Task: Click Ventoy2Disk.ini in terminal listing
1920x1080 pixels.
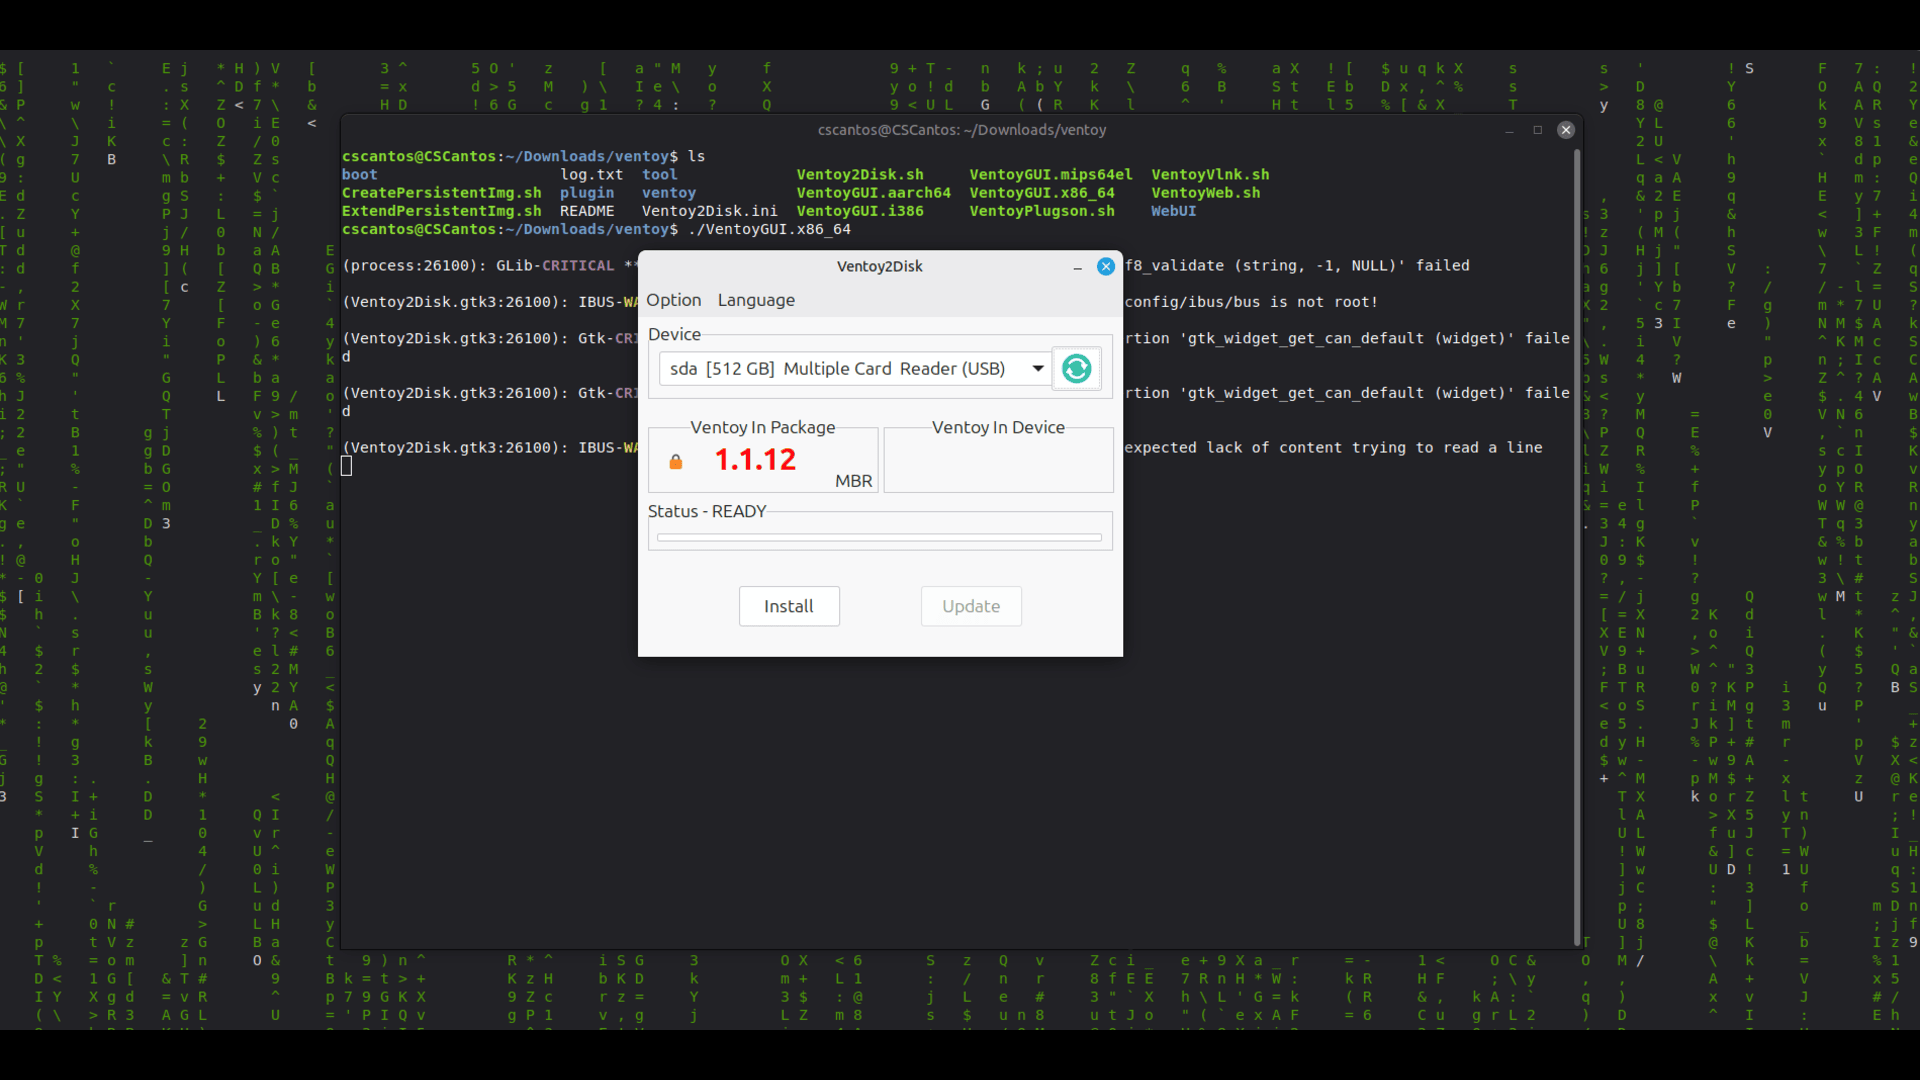Action: click(710, 211)
